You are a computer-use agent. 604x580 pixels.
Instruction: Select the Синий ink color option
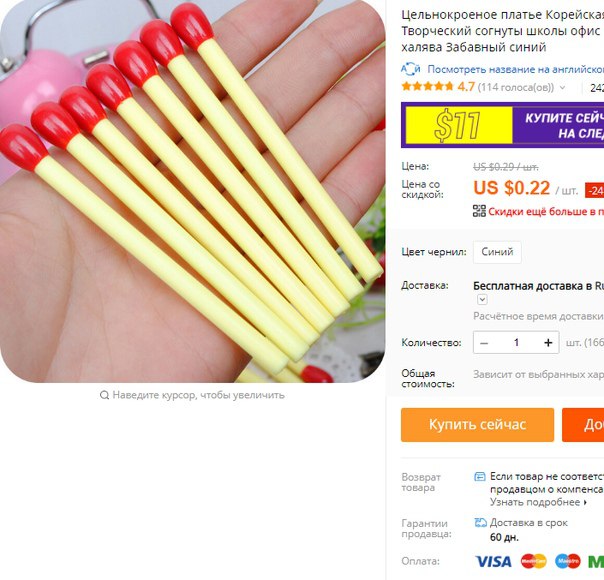click(497, 252)
